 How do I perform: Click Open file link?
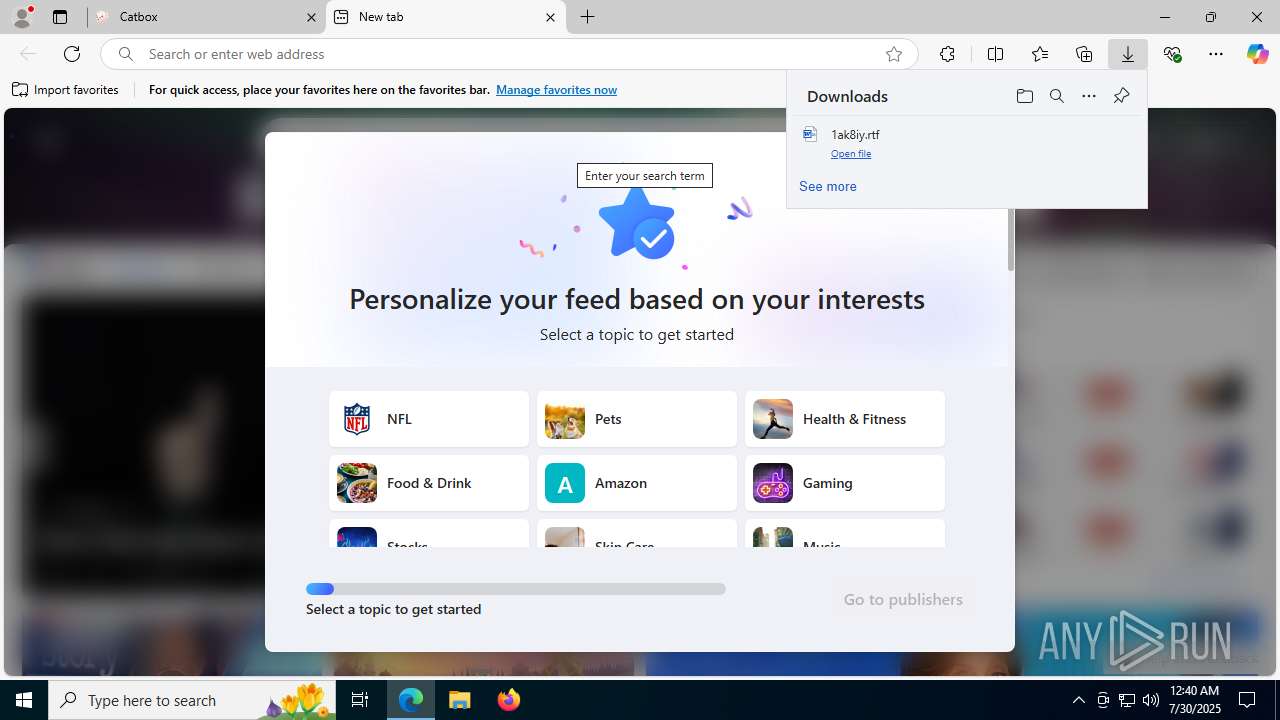pyautogui.click(x=851, y=154)
